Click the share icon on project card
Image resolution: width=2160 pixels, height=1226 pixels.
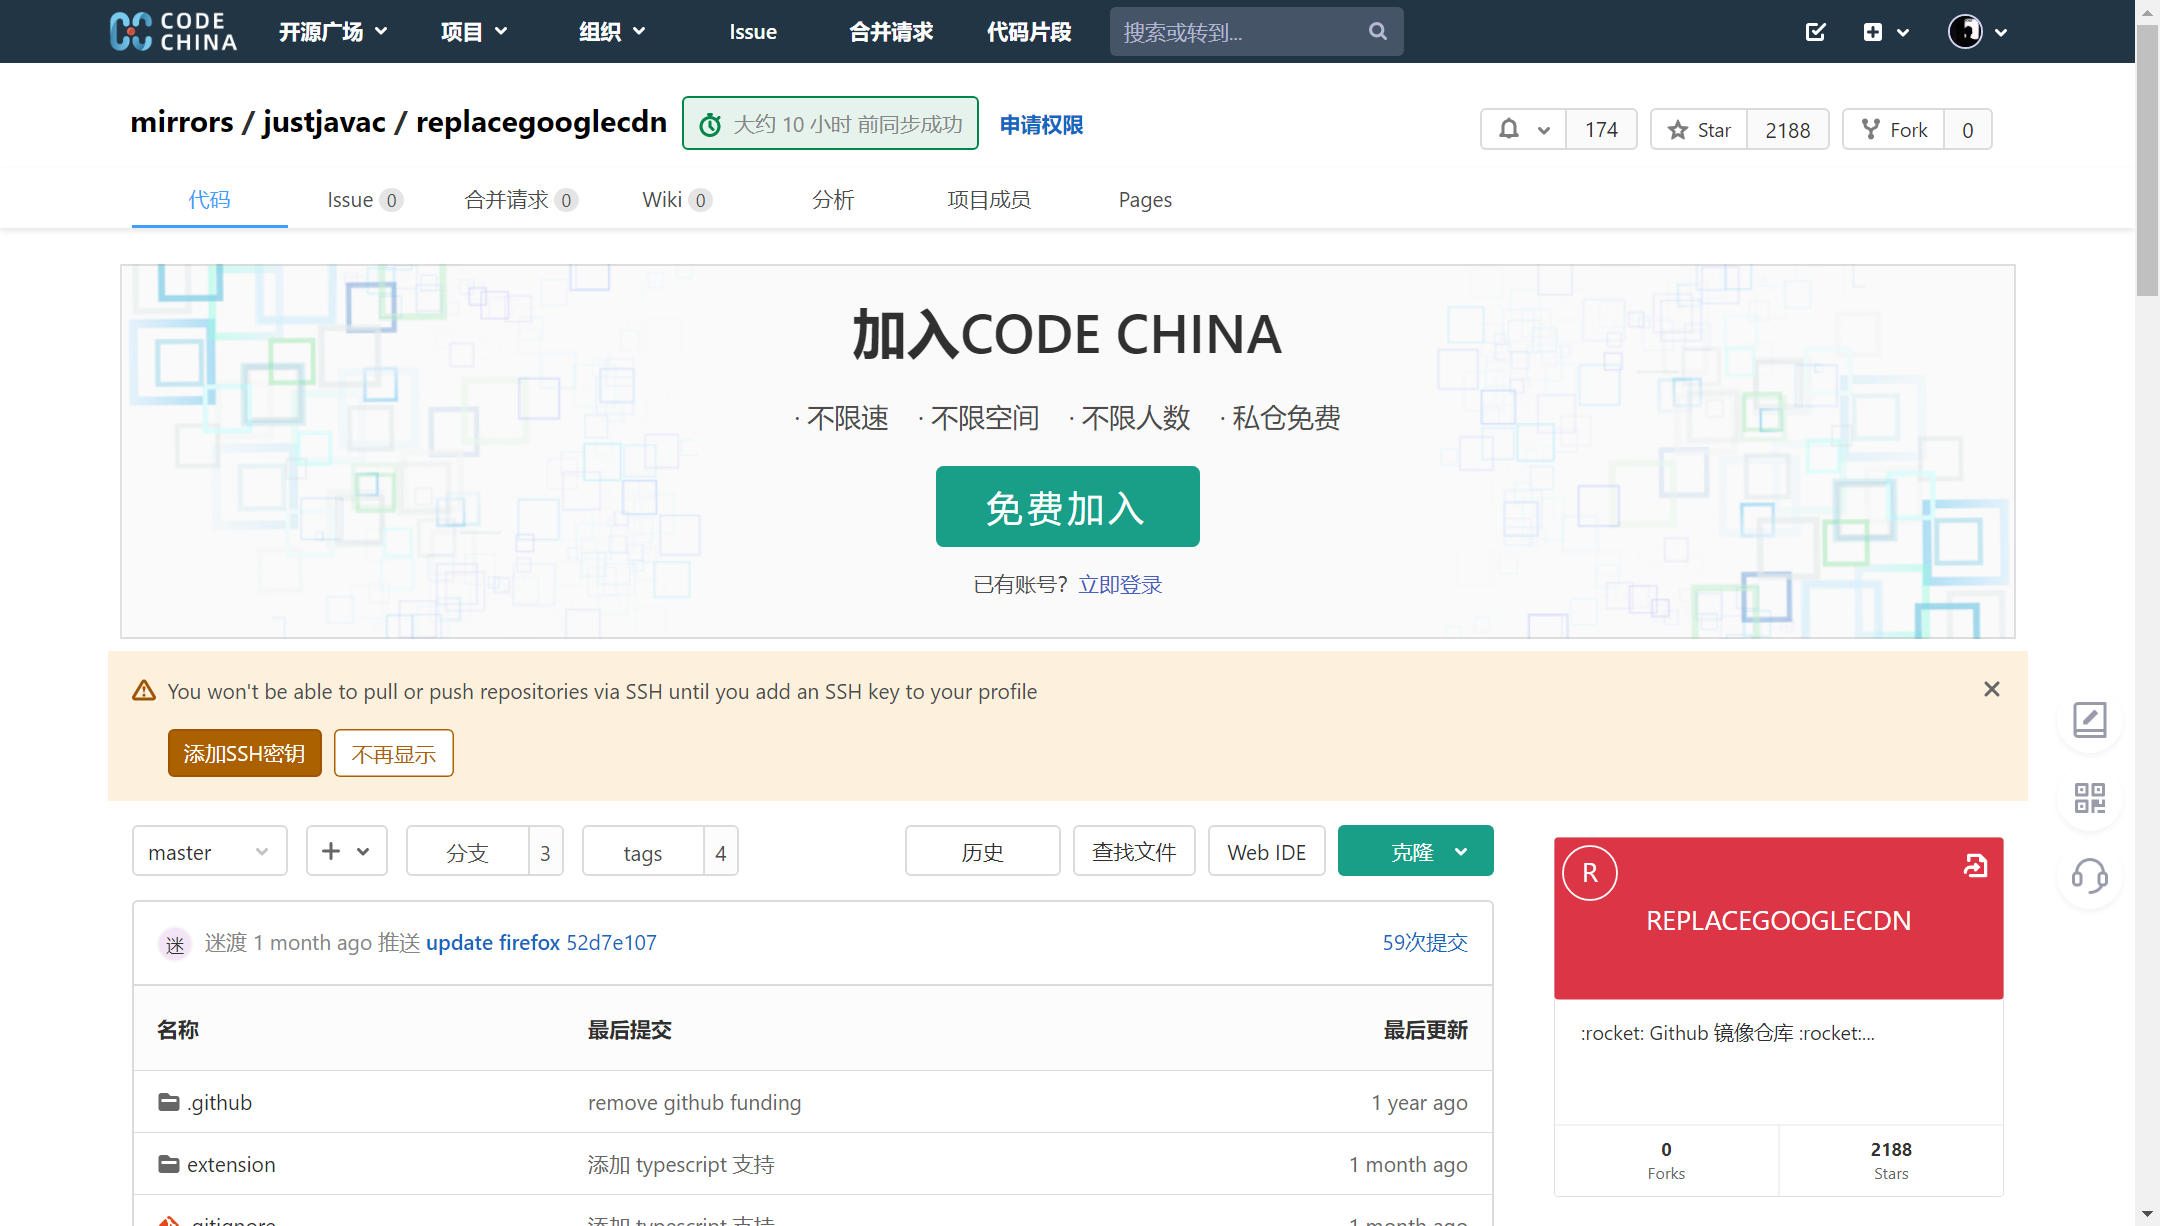[1975, 866]
